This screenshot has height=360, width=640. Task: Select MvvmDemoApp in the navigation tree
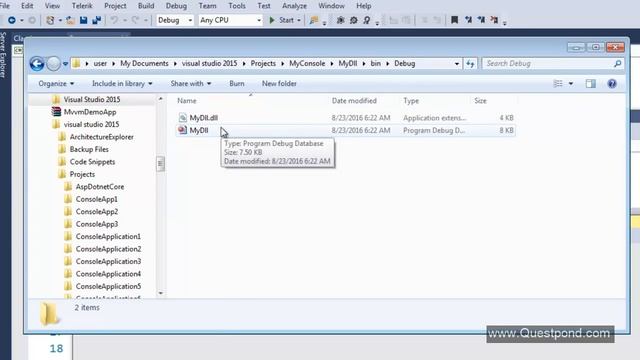click(90, 112)
